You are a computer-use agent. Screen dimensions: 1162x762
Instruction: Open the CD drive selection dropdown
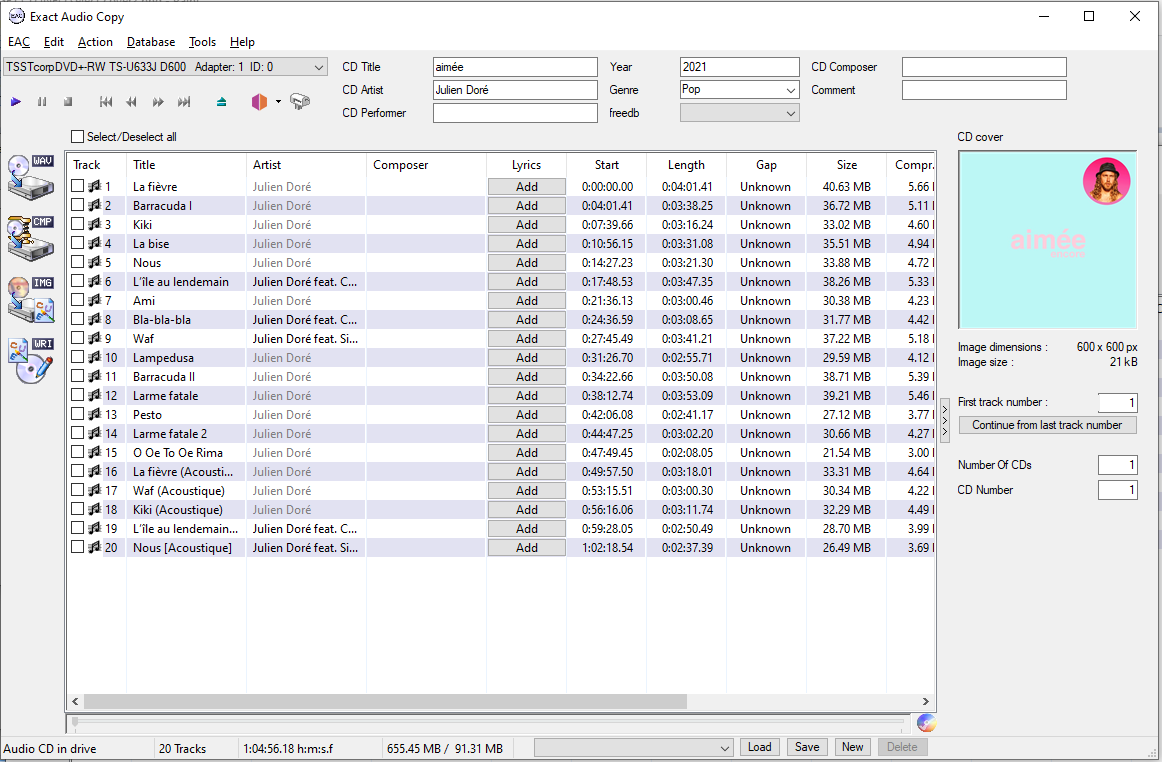tap(165, 67)
